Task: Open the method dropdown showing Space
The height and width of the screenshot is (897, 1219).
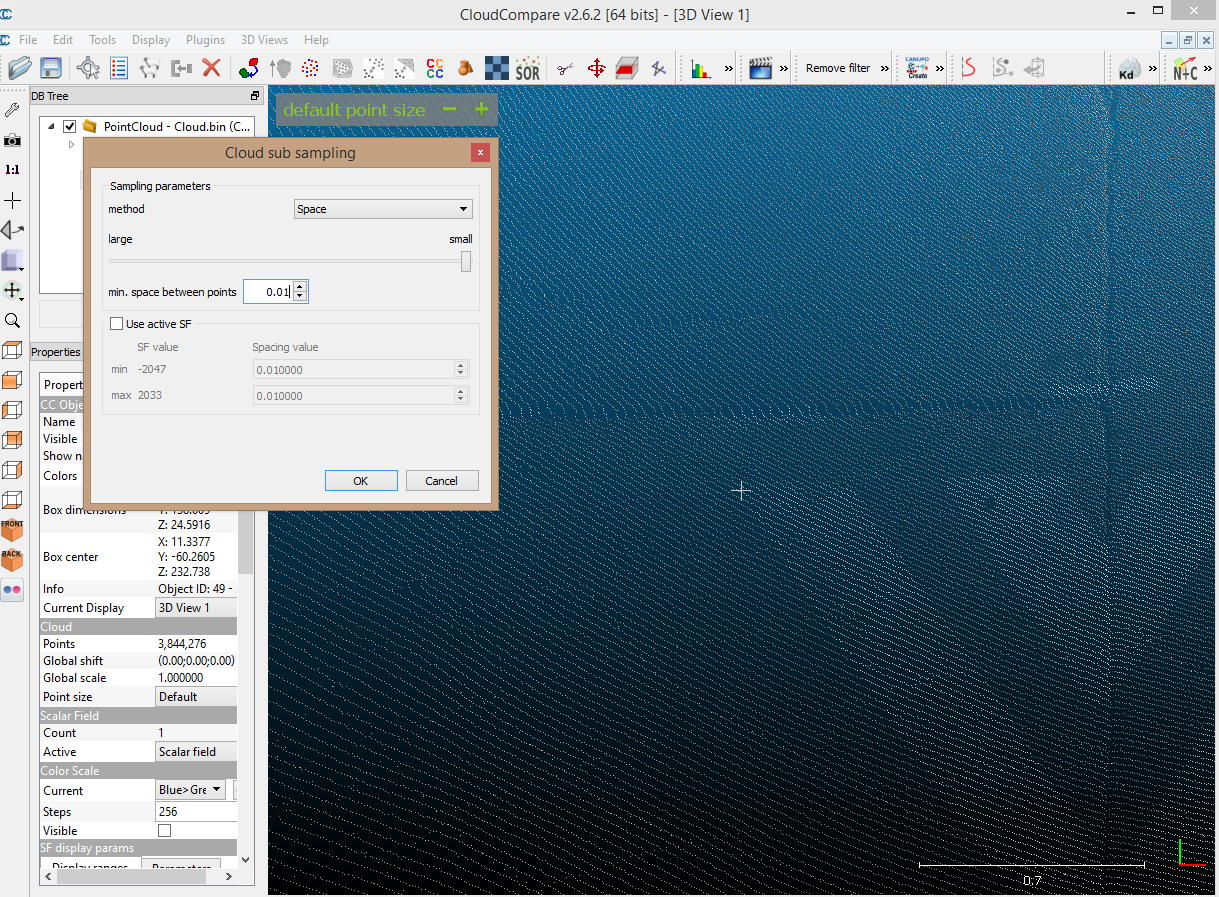Action: (383, 209)
